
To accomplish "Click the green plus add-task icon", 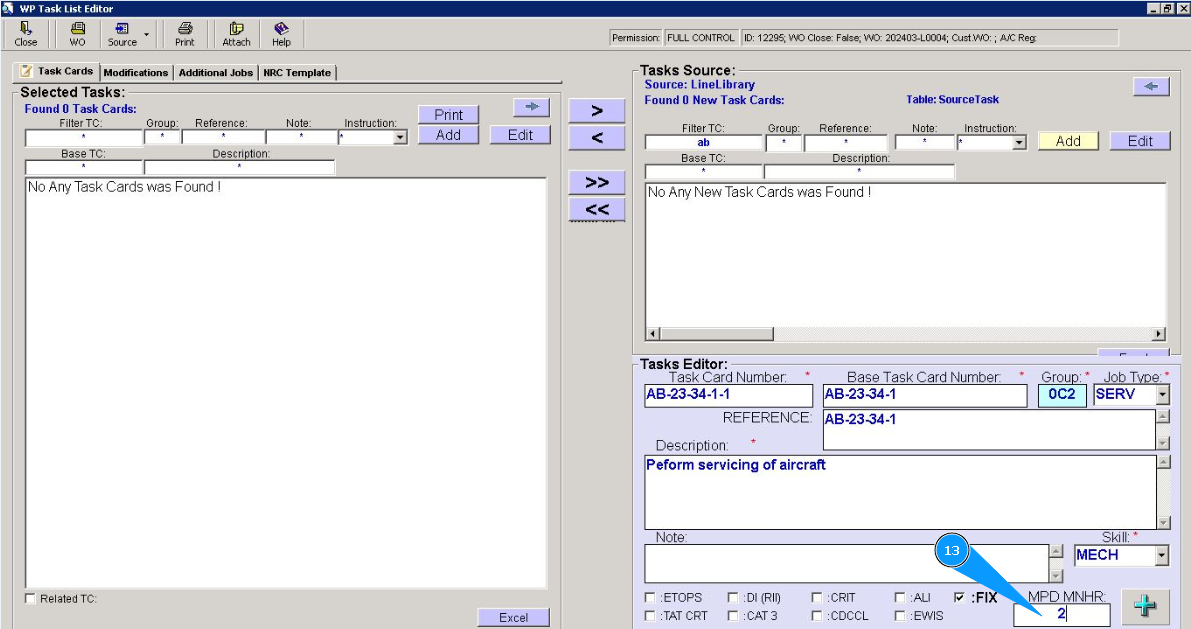I will pyautogui.click(x=1144, y=607).
